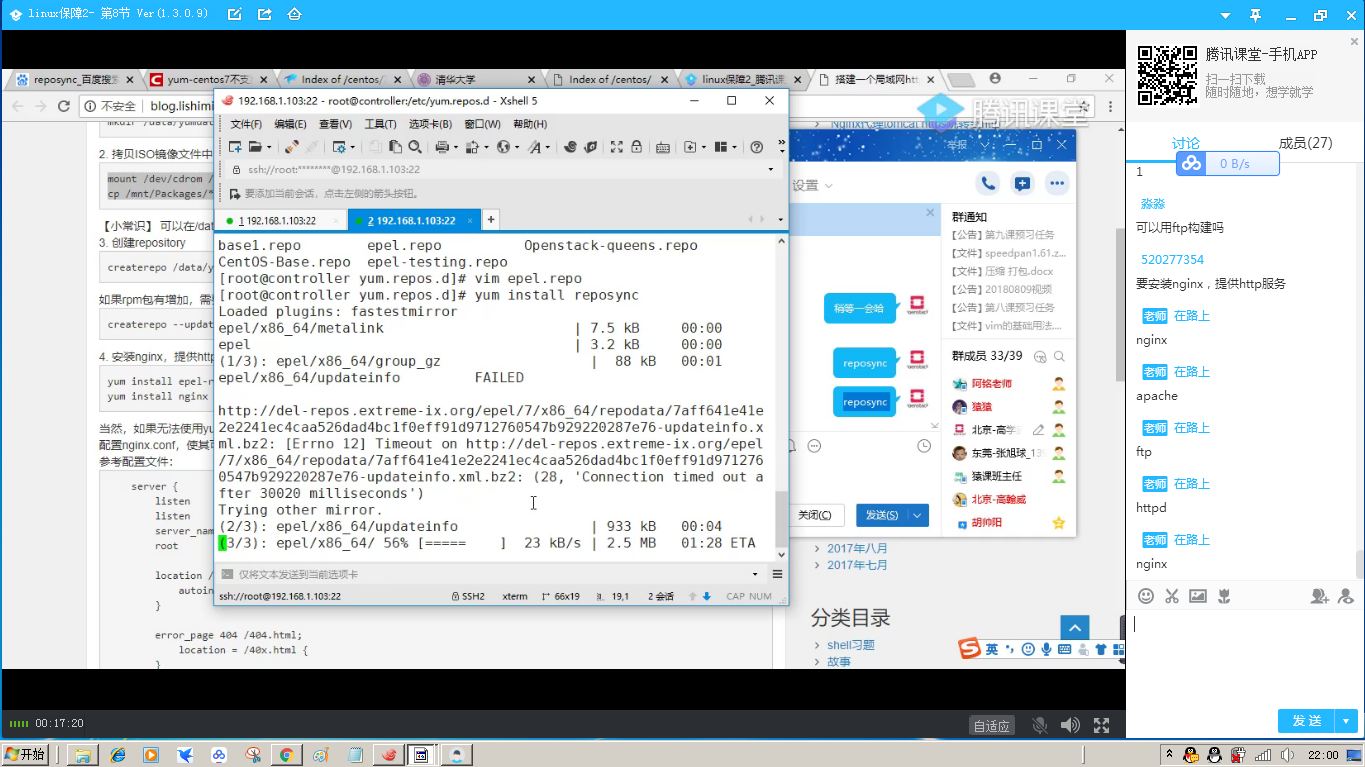This screenshot has width=1365, height=767.
Task: Open the 文件(F) menu in Xshell
Action: click(246, 124)
